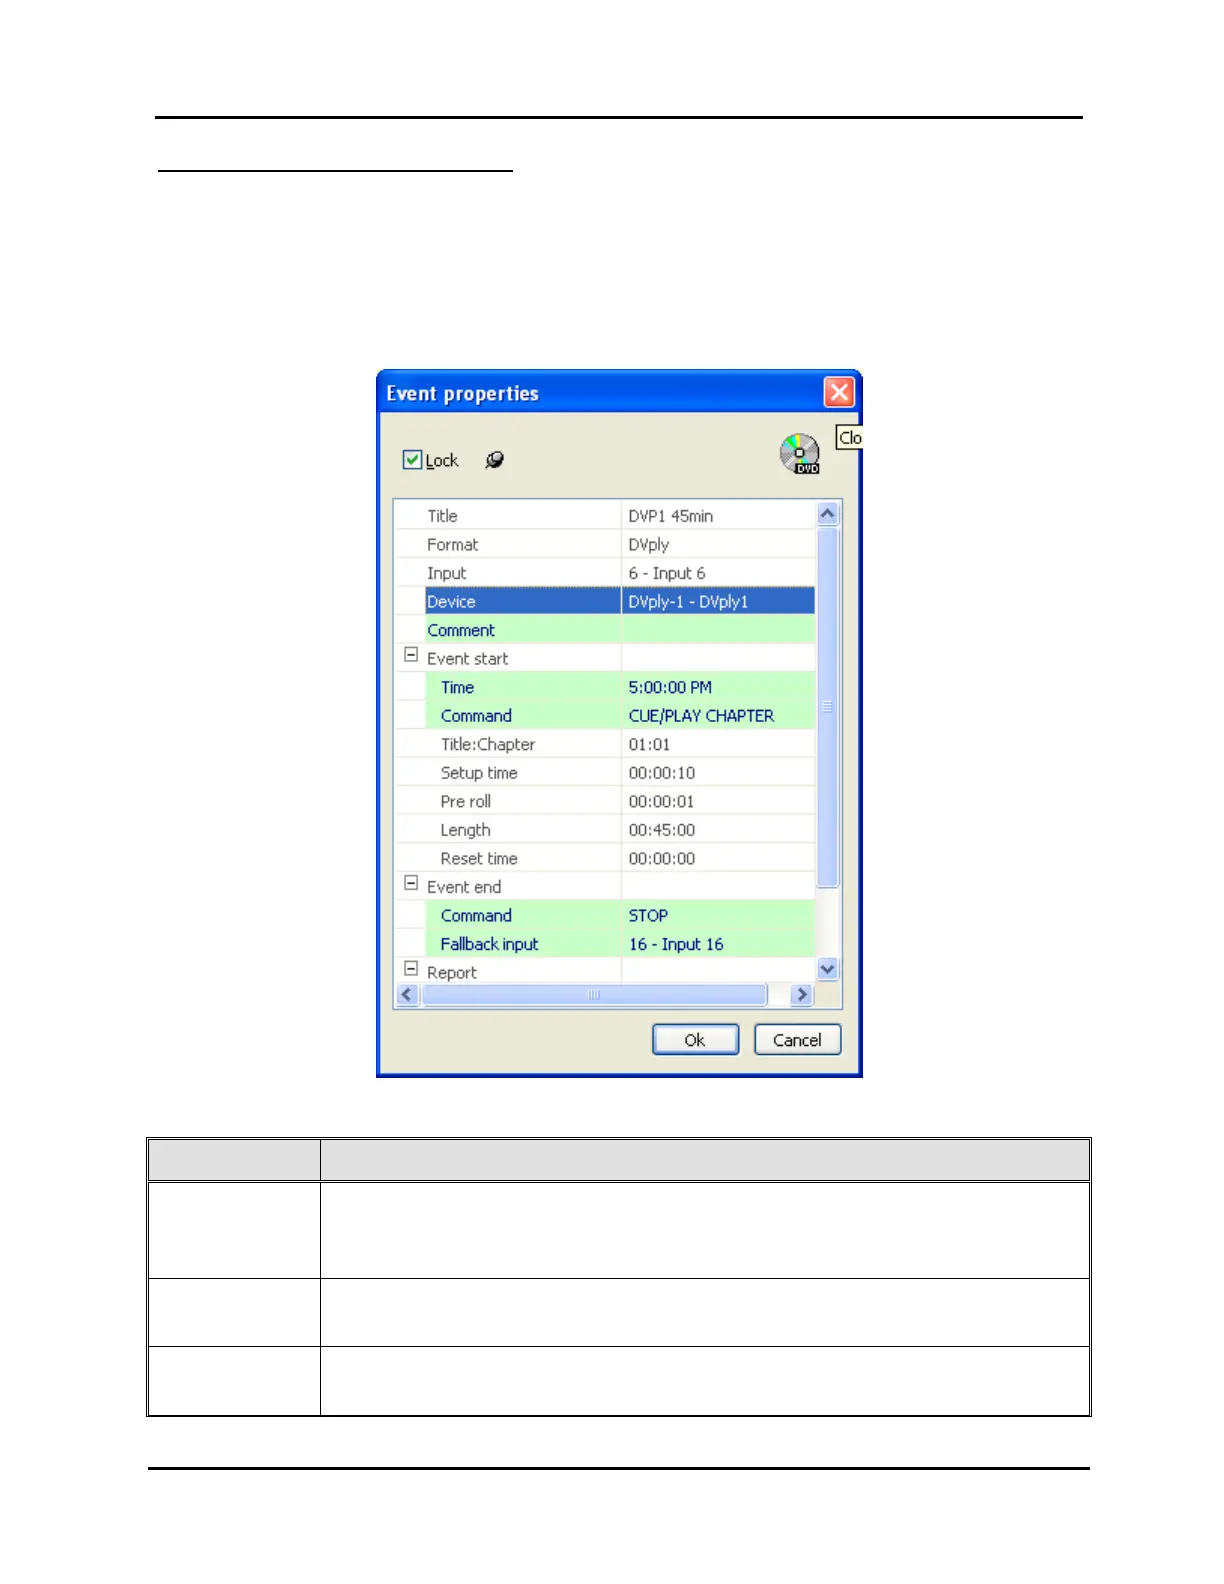Click the horizontal scrollbar left arrow

tap(407, 995)
